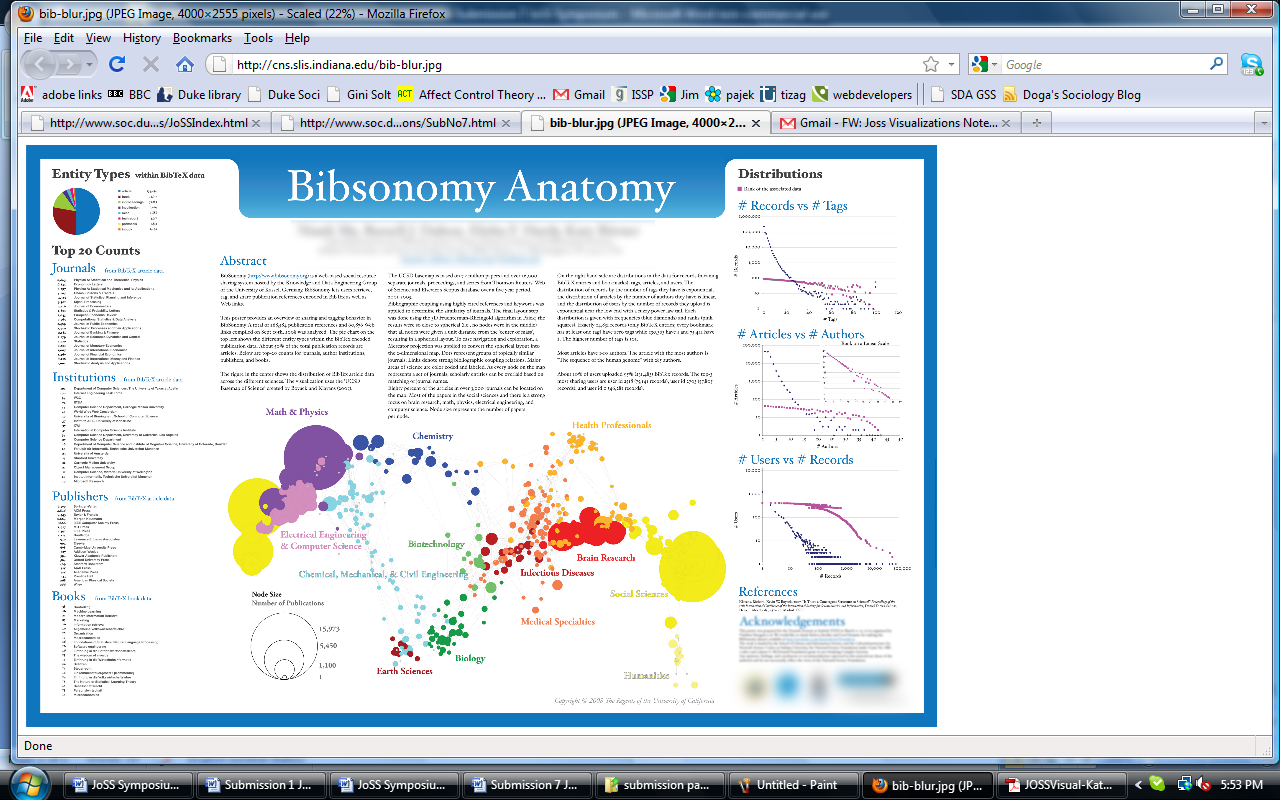Close the SubNo7.html tab
This screenshot has height=800, width=1280.
click(x=507, y=123)
